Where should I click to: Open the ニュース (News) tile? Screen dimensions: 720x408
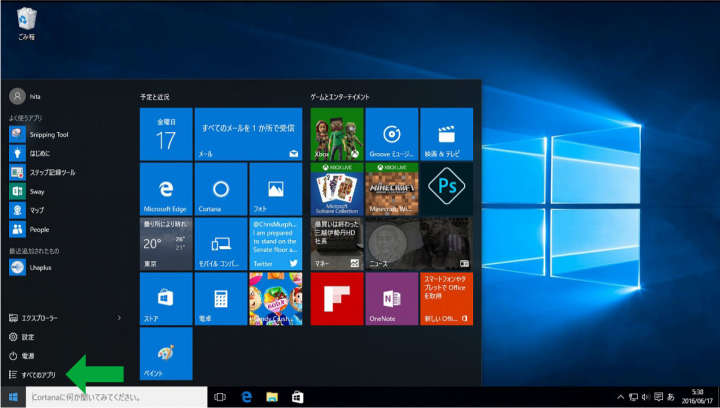pos(419,244)
